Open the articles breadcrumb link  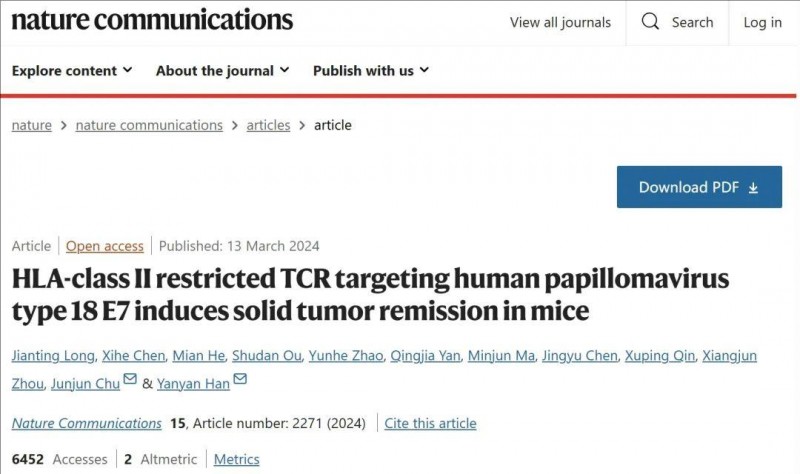(x=268, y=125)
